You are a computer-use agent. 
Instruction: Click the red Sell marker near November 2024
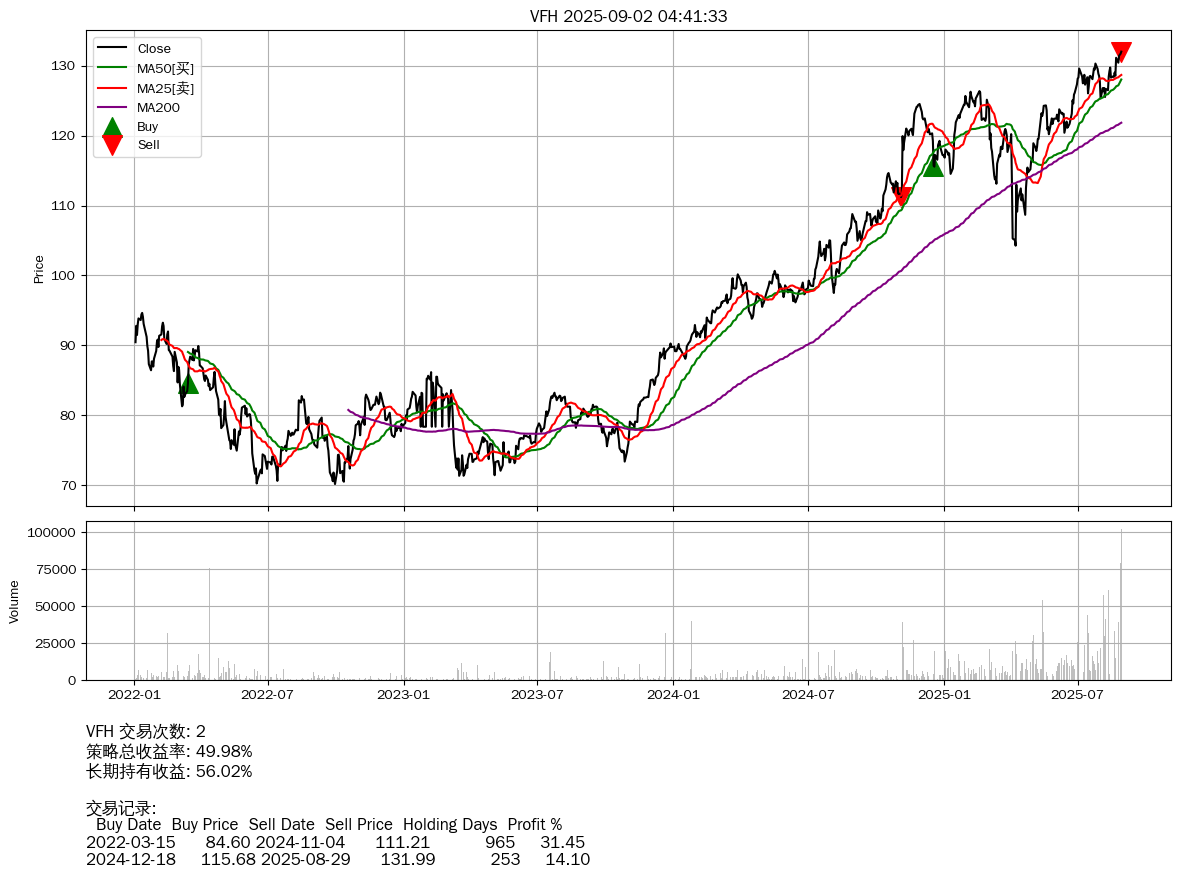(902, 196)
